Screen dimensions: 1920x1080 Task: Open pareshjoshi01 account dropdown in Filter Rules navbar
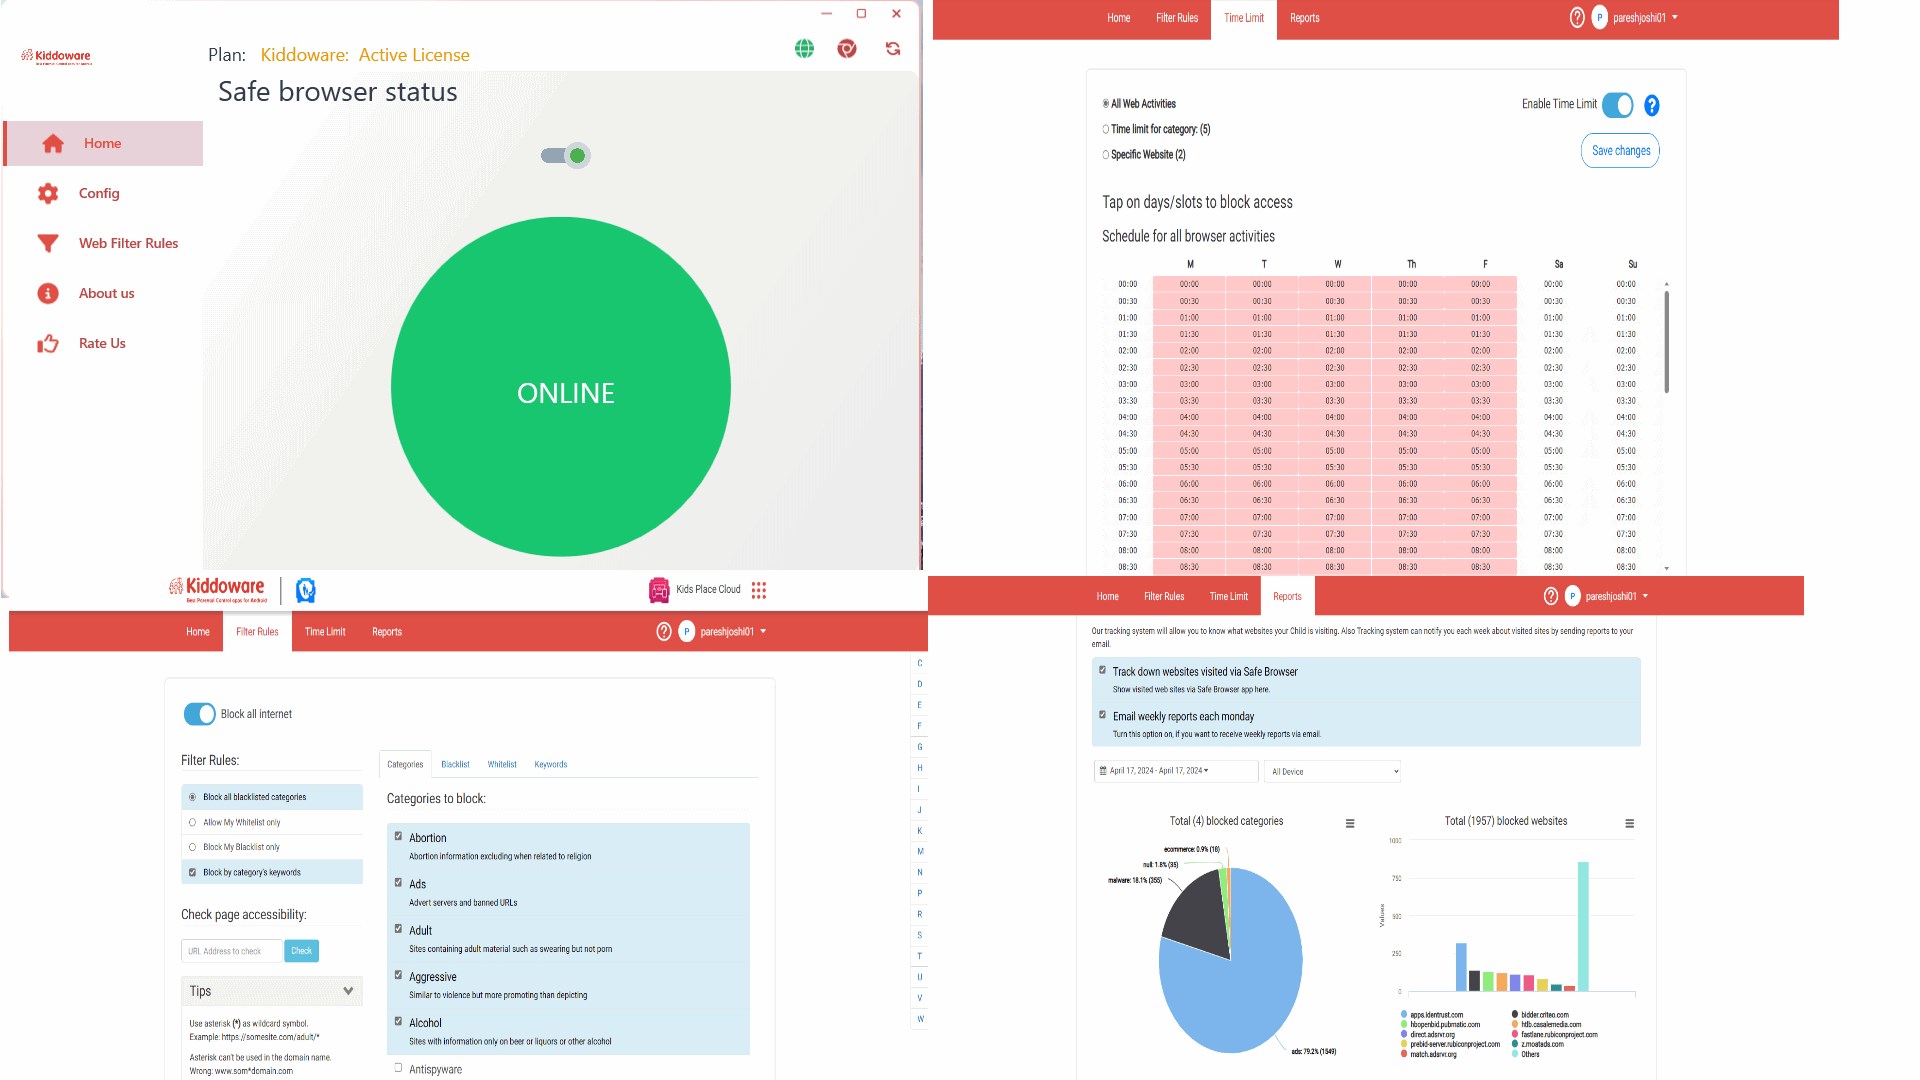pyautogui.click(x=733, y=632)
